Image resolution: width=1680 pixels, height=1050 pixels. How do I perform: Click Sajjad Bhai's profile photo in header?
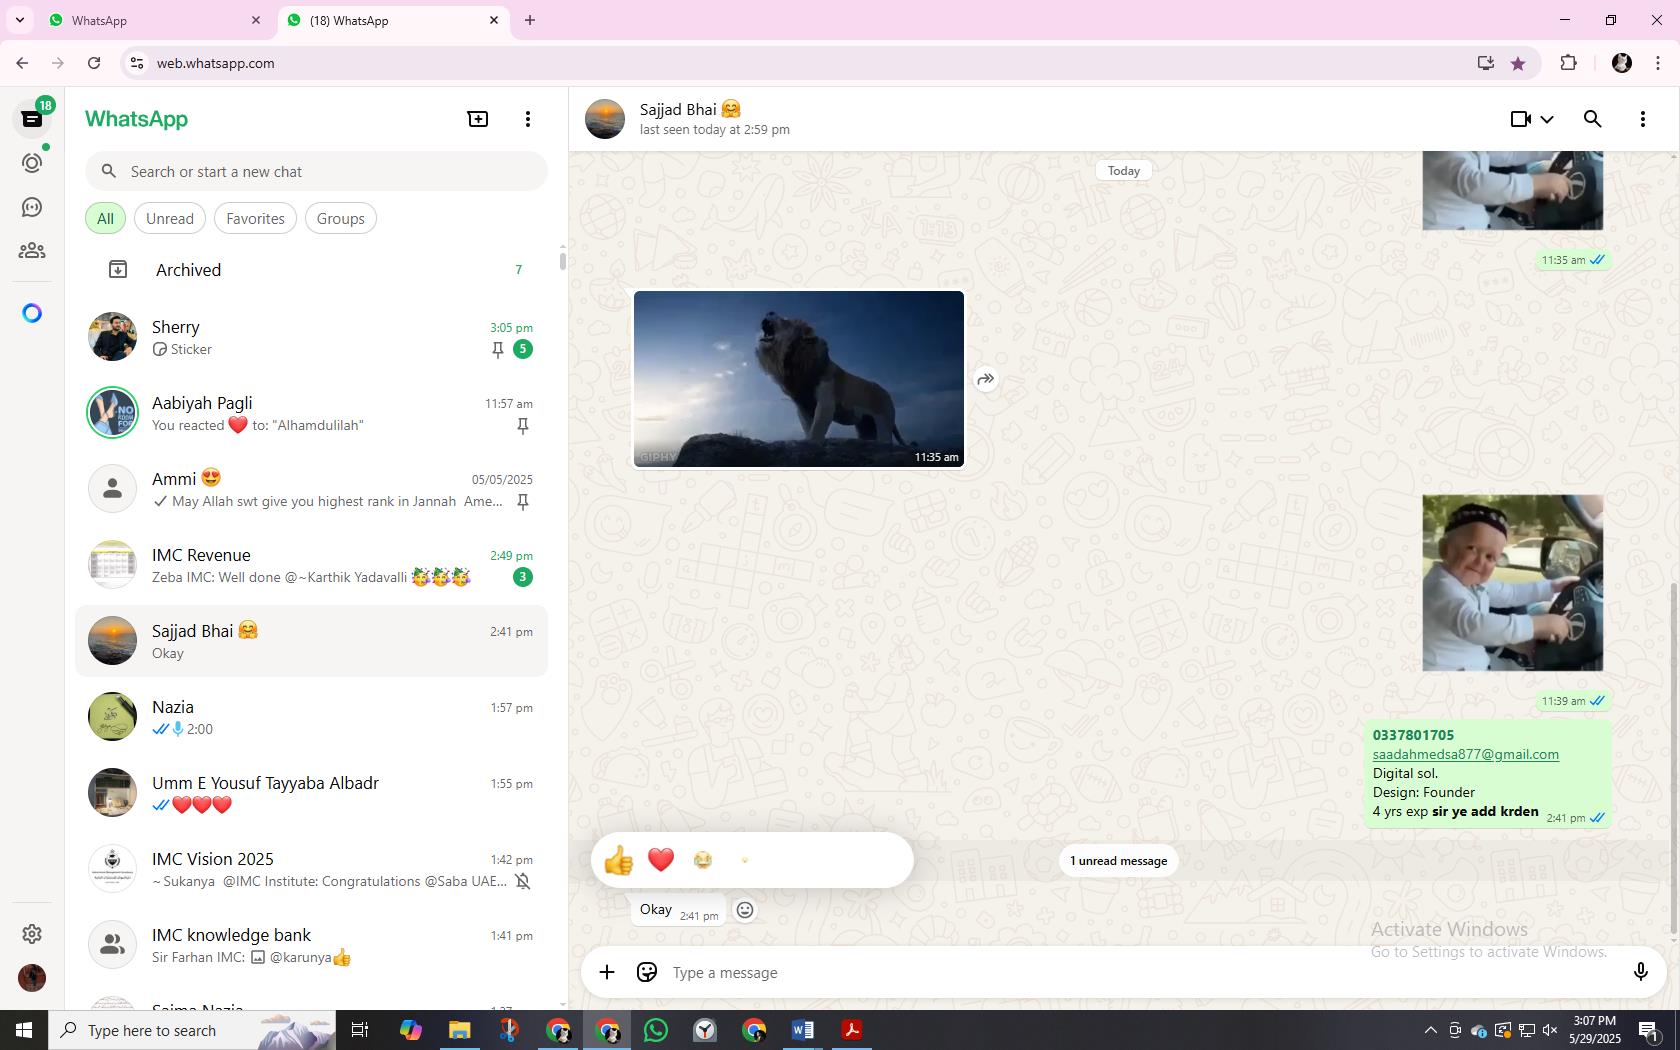(x=605, y=119)
